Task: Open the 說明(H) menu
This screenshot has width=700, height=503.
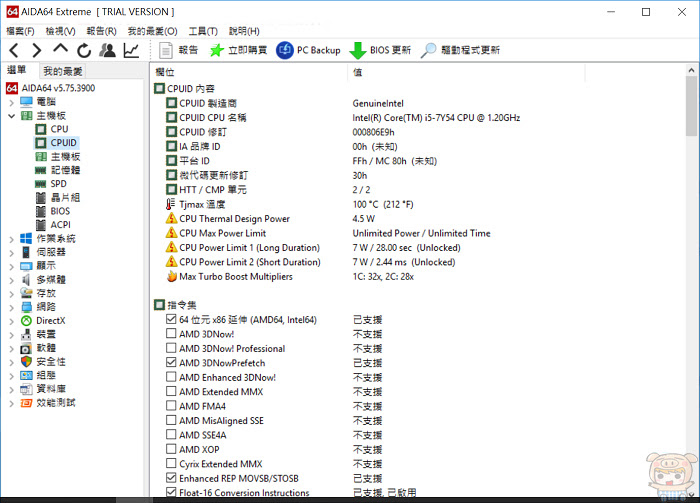Action: click(x=244, y=31)
